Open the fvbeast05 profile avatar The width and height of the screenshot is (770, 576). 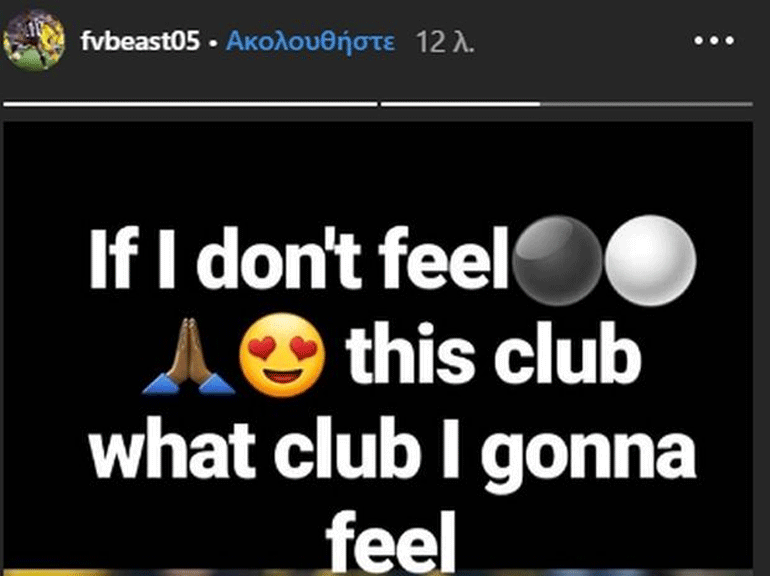pos(34,40)
